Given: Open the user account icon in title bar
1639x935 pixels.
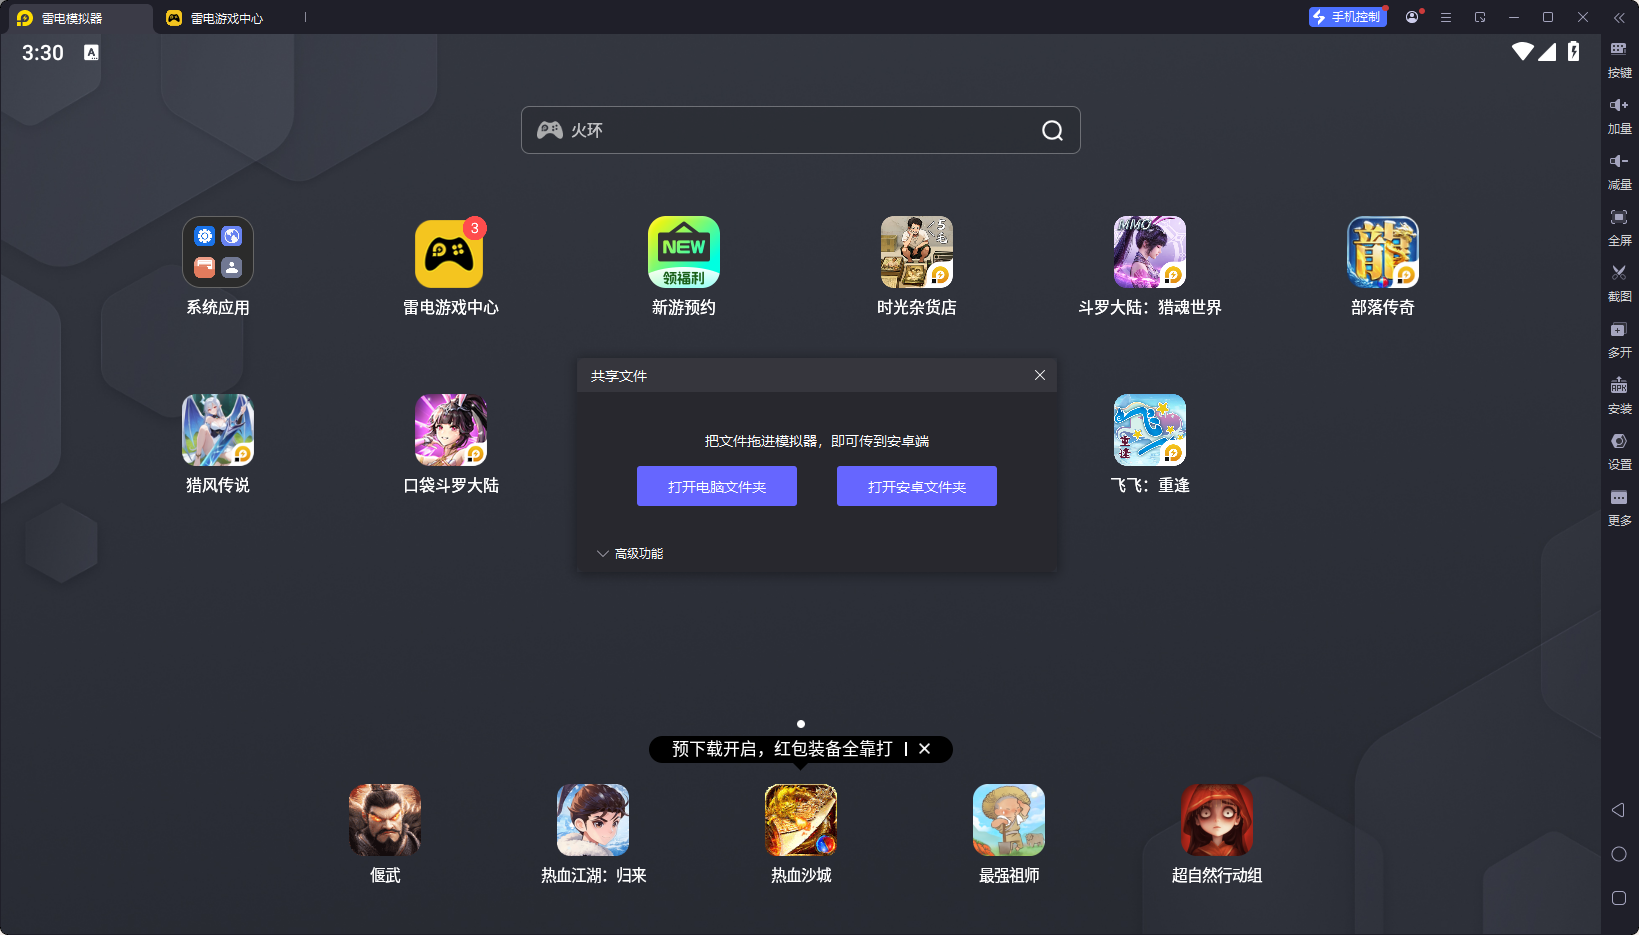Looking at the screenshot, I should click(x=1412, y=17).
